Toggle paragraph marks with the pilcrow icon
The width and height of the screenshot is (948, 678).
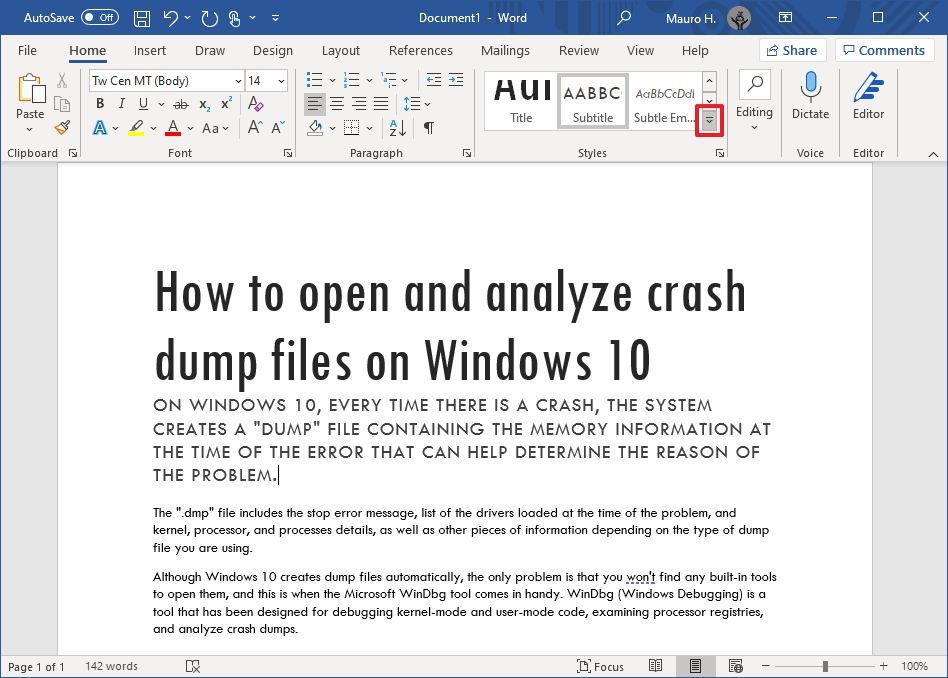(x=429, y=128)
